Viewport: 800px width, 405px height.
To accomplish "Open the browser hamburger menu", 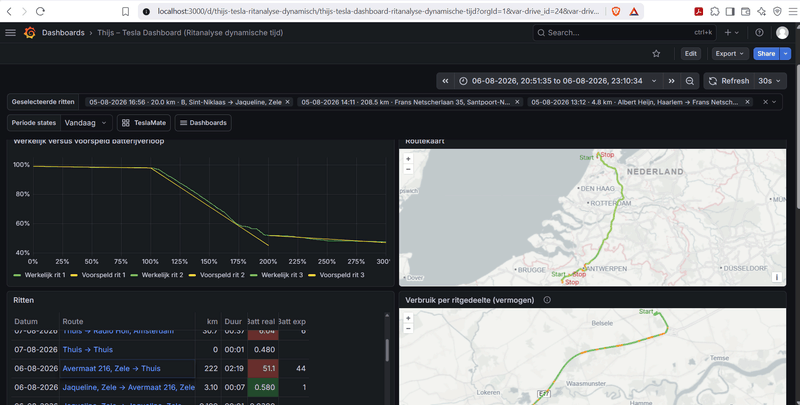I will click(792, 11).
